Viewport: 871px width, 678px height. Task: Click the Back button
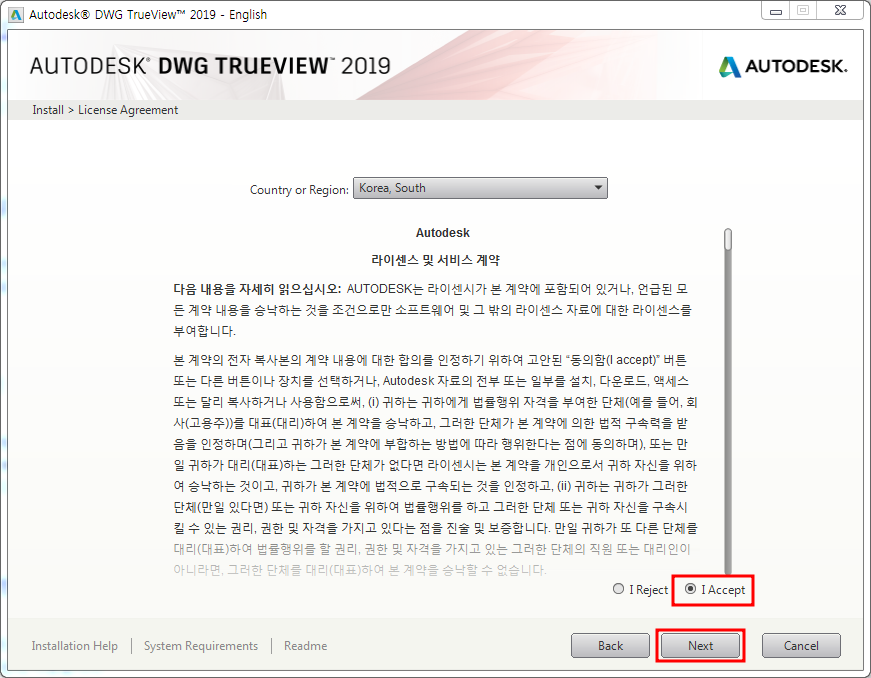610,645
